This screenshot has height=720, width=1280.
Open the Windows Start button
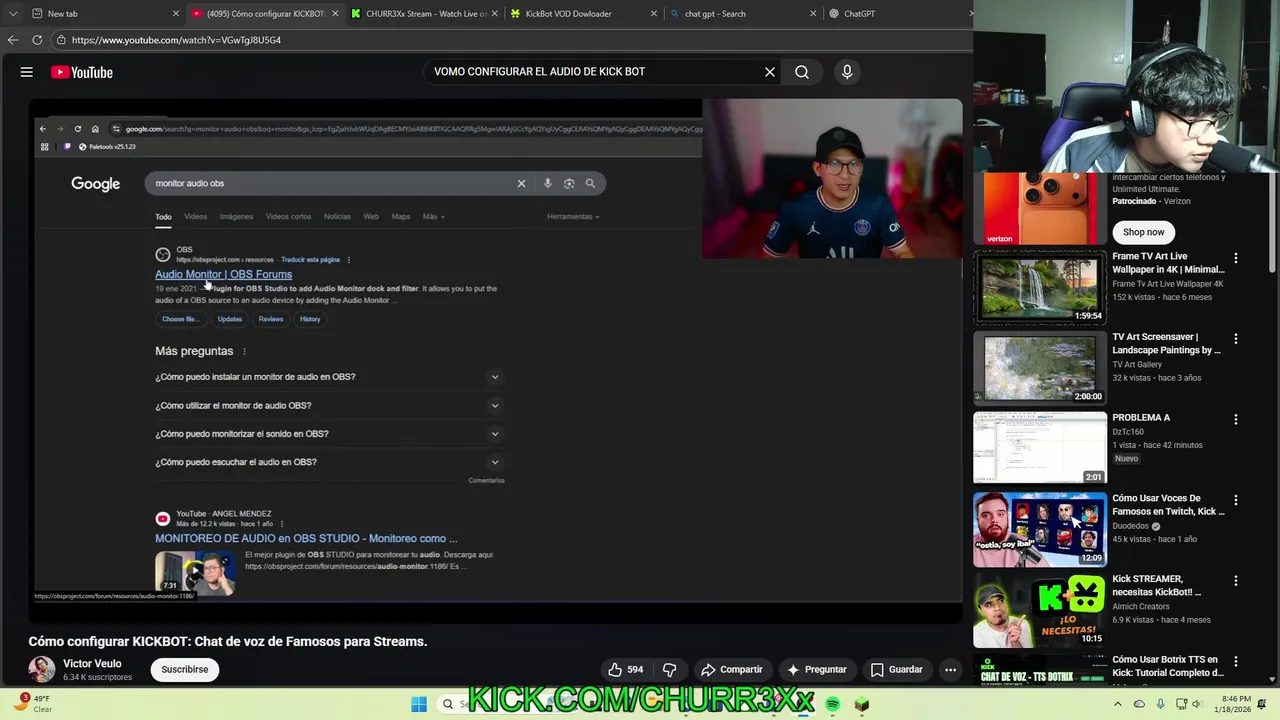point(419,705)
